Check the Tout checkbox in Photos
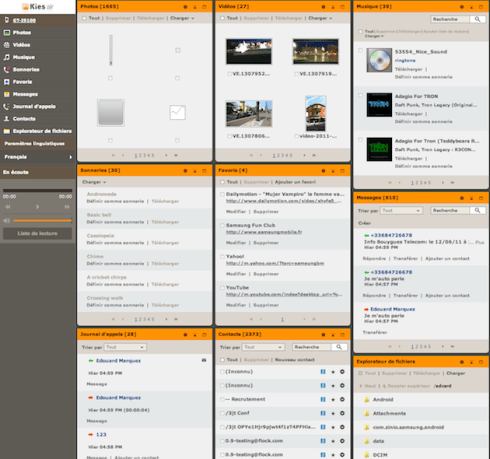Viewport: 490px width, 459px height. click(x=84, y=18)
